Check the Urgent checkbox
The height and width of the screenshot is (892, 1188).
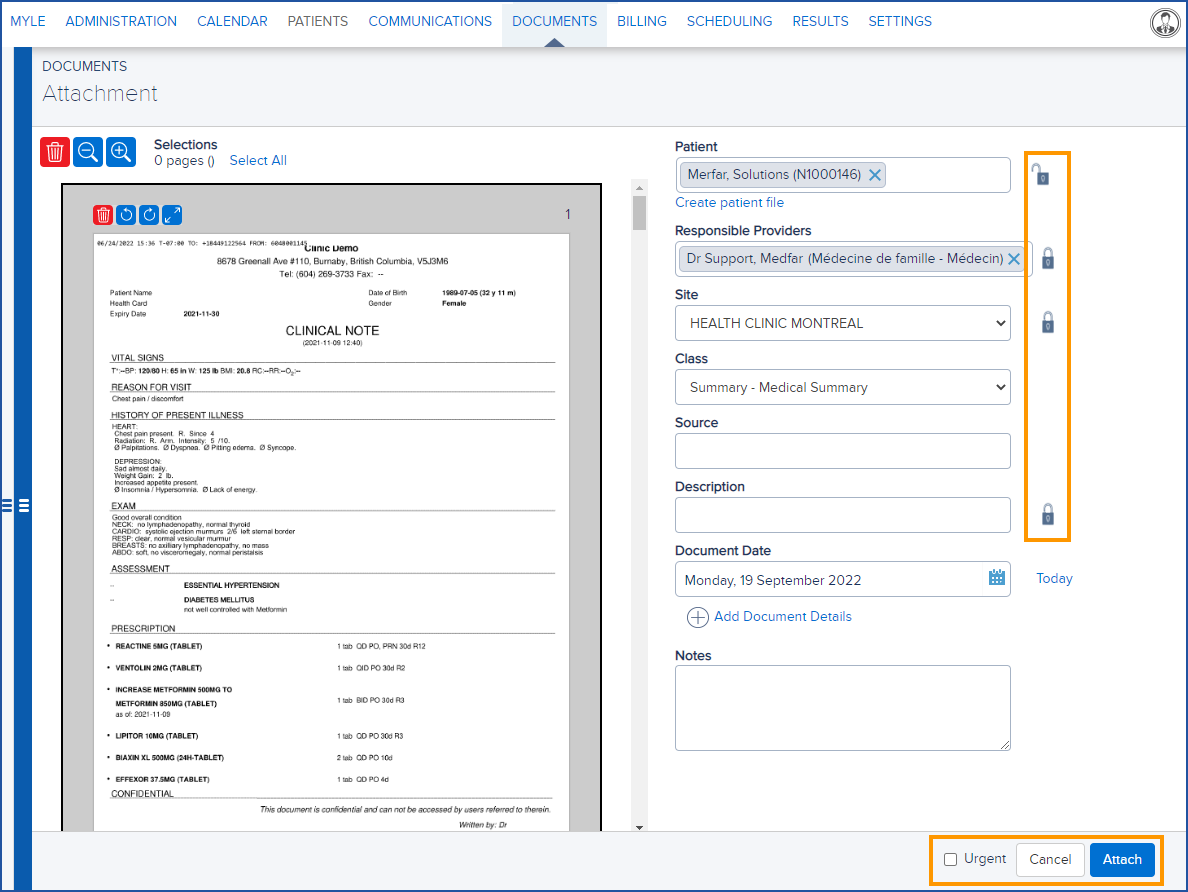pyautogui.click(x=949, y=859)
